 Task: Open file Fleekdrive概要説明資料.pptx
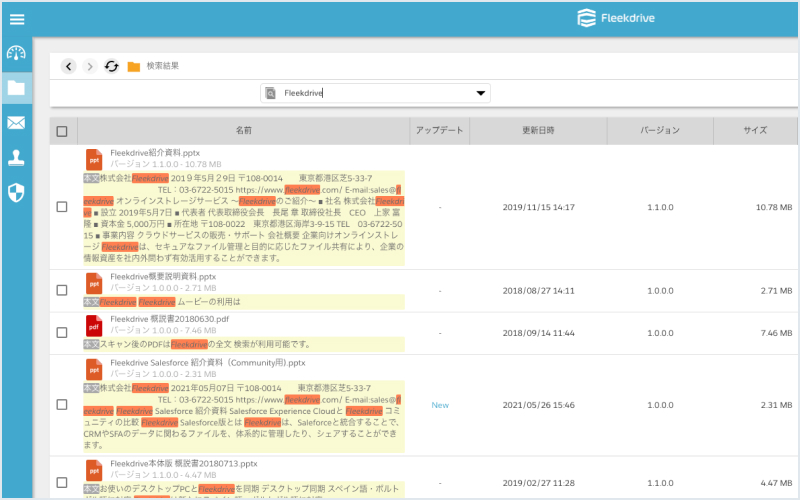(163, 277)
